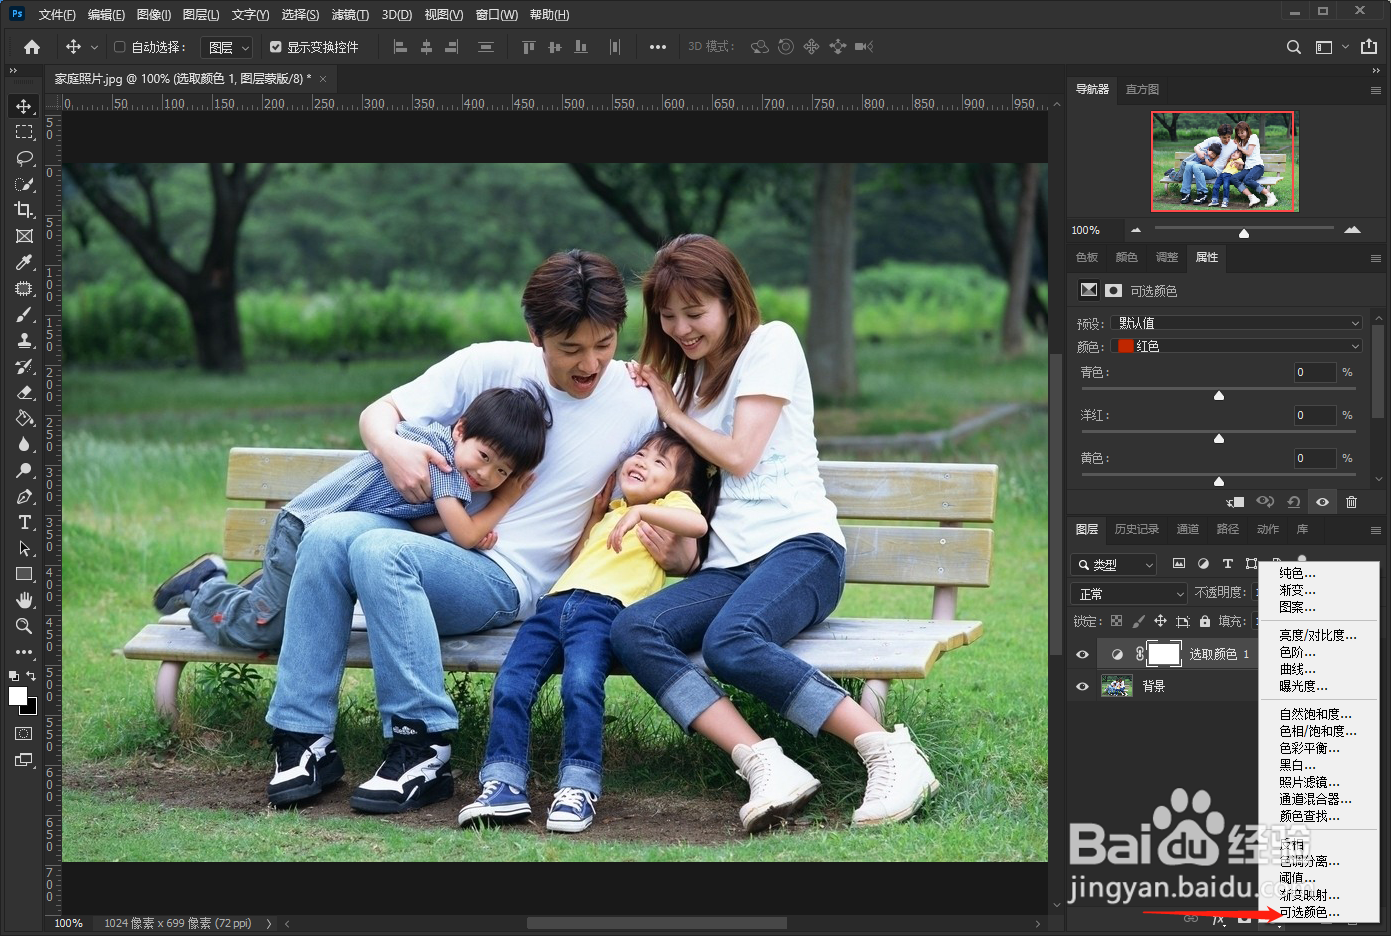The width and height of the screenshot is (1391, 936).
Task: Select the Move tool in toolbar
Action: 24,106
